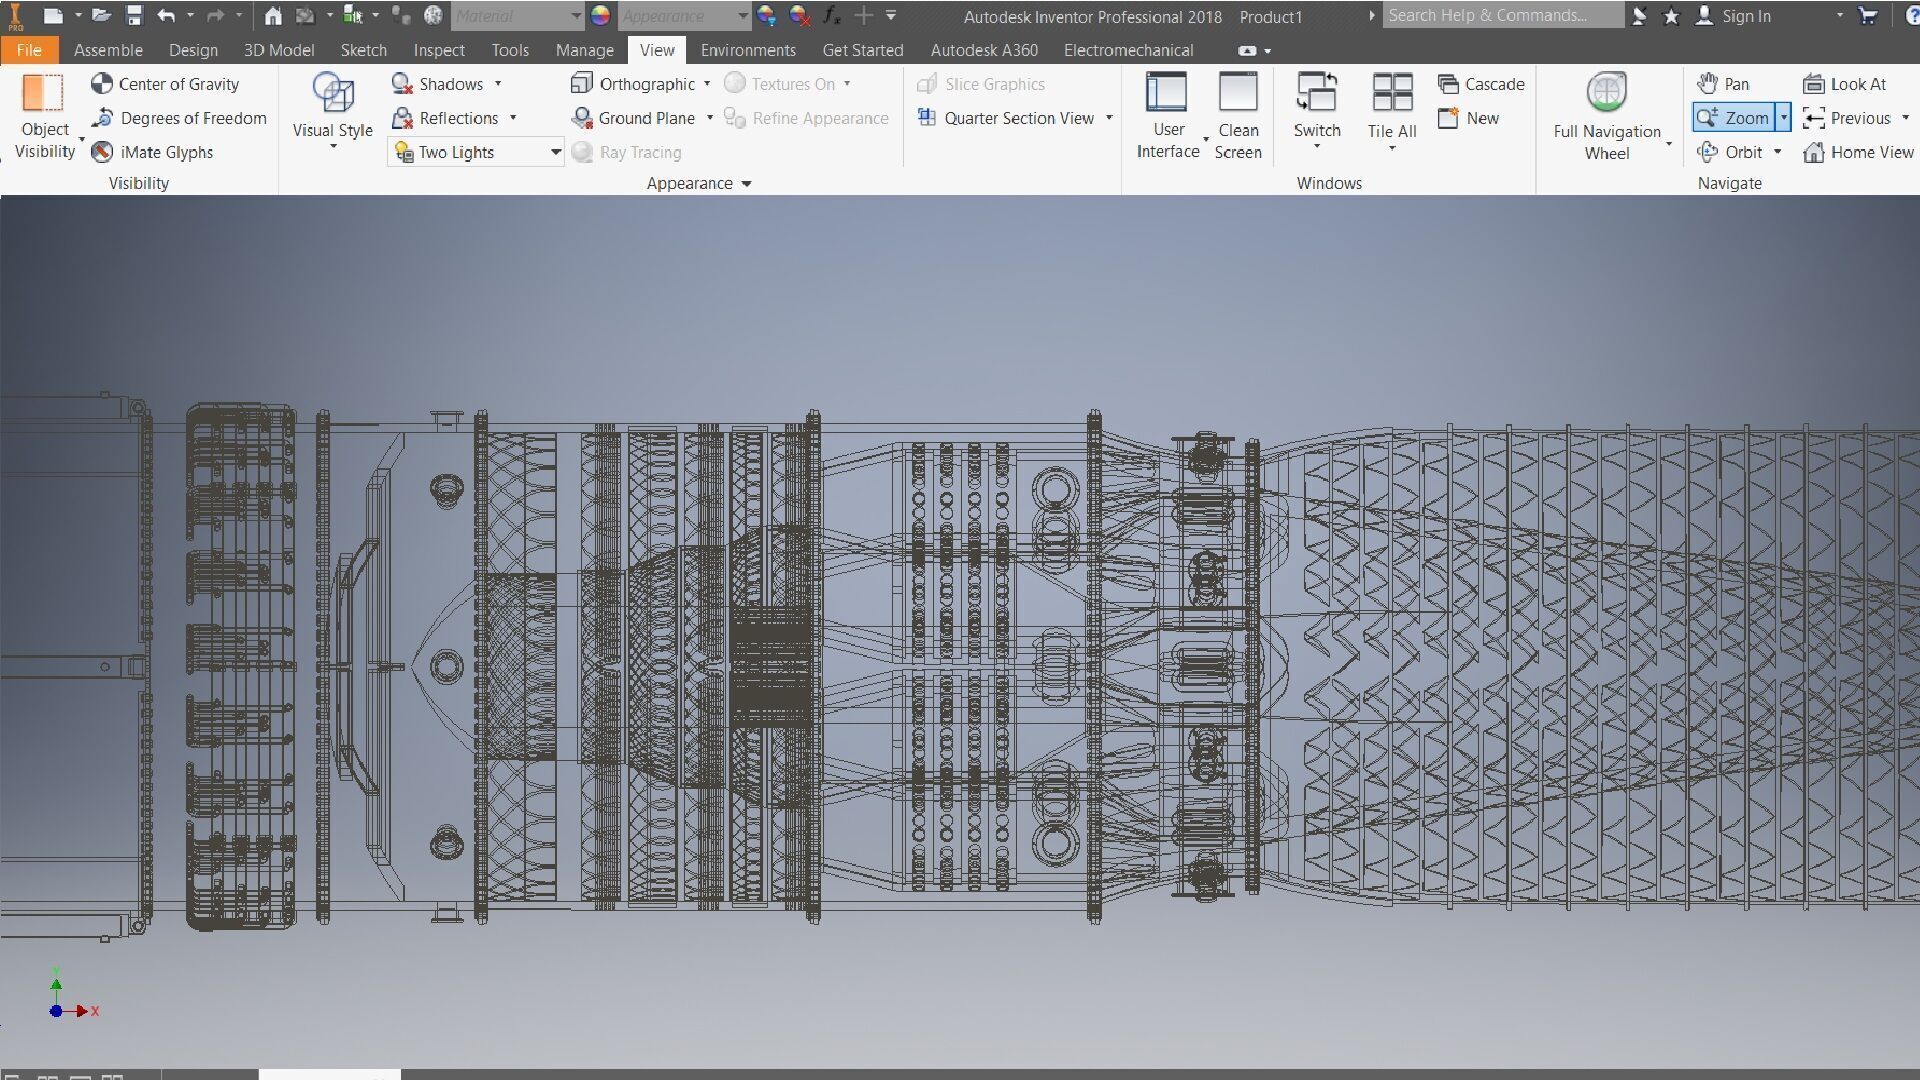The height and width of the screenshot is (1080, 1920).
Task: Open the Visual Style options
Action: pyautogui.click(x=332, y=110)
